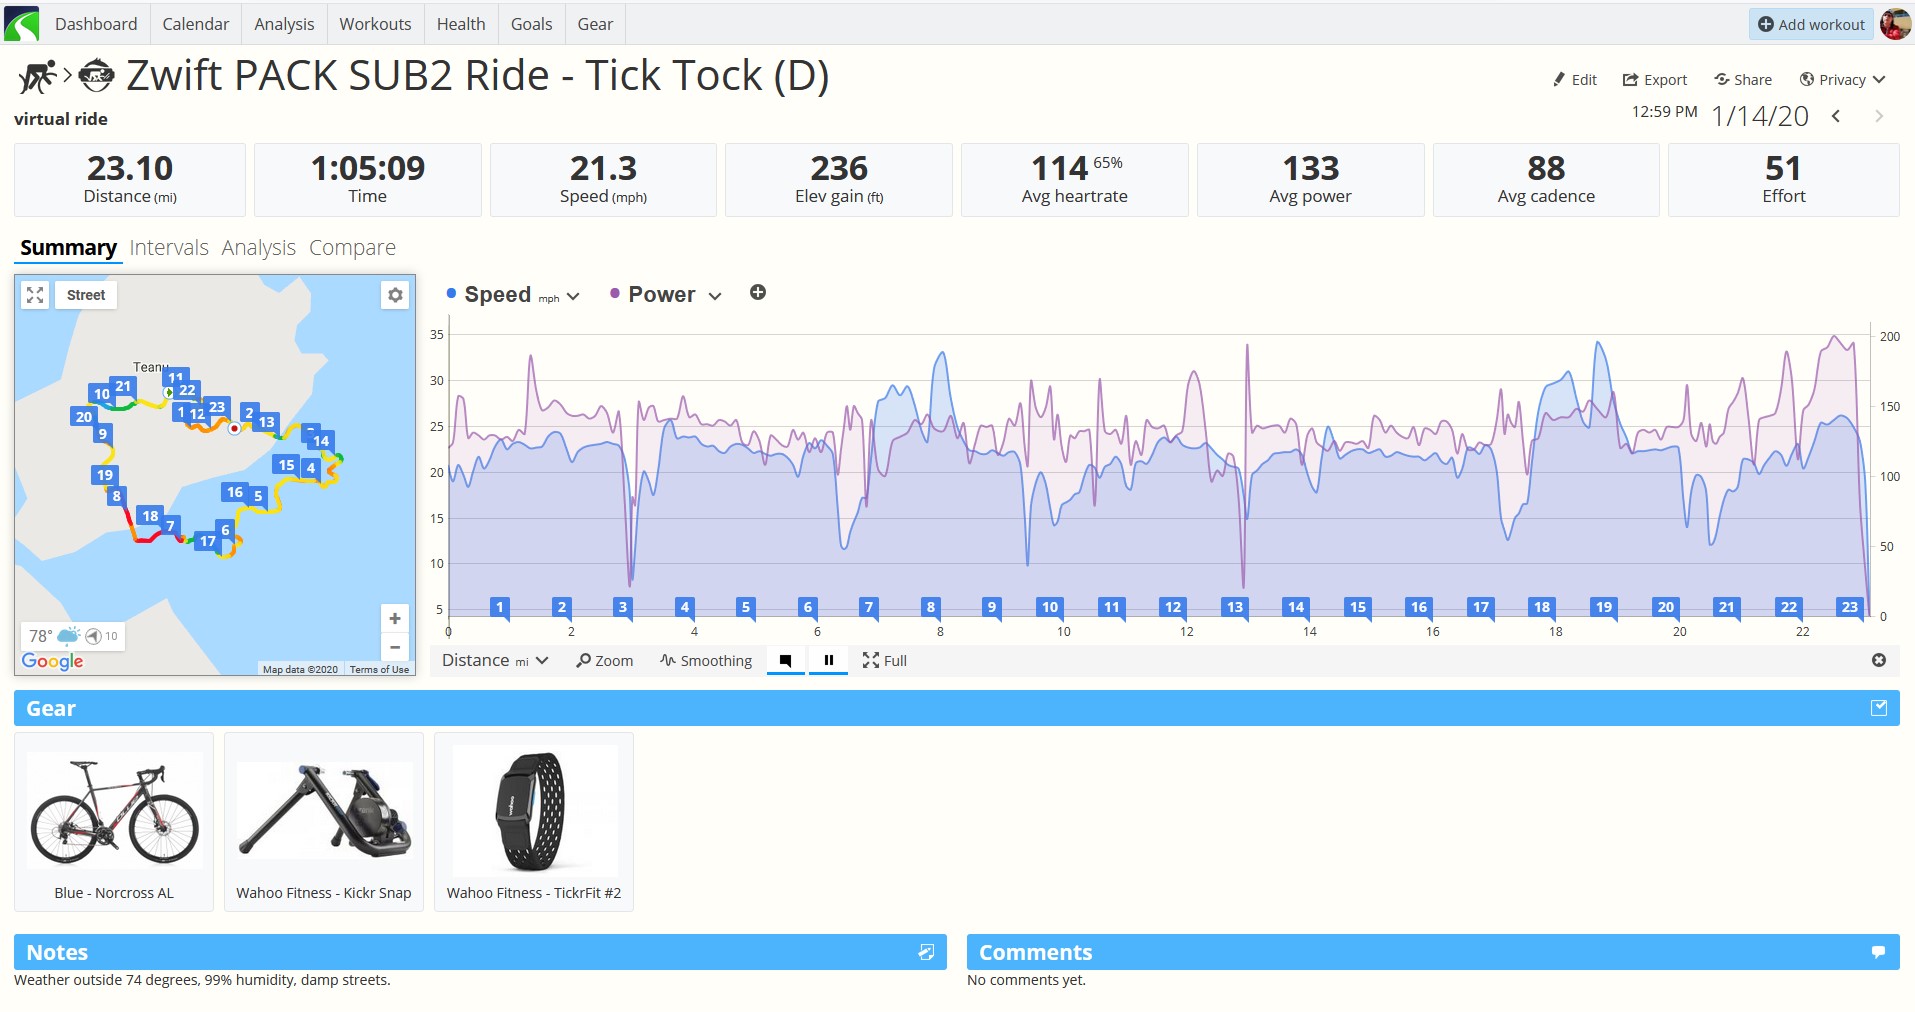Open map settings gear
This screenshot has height=1012, width=1915.
pyautogui.click(x=395, y=295)
